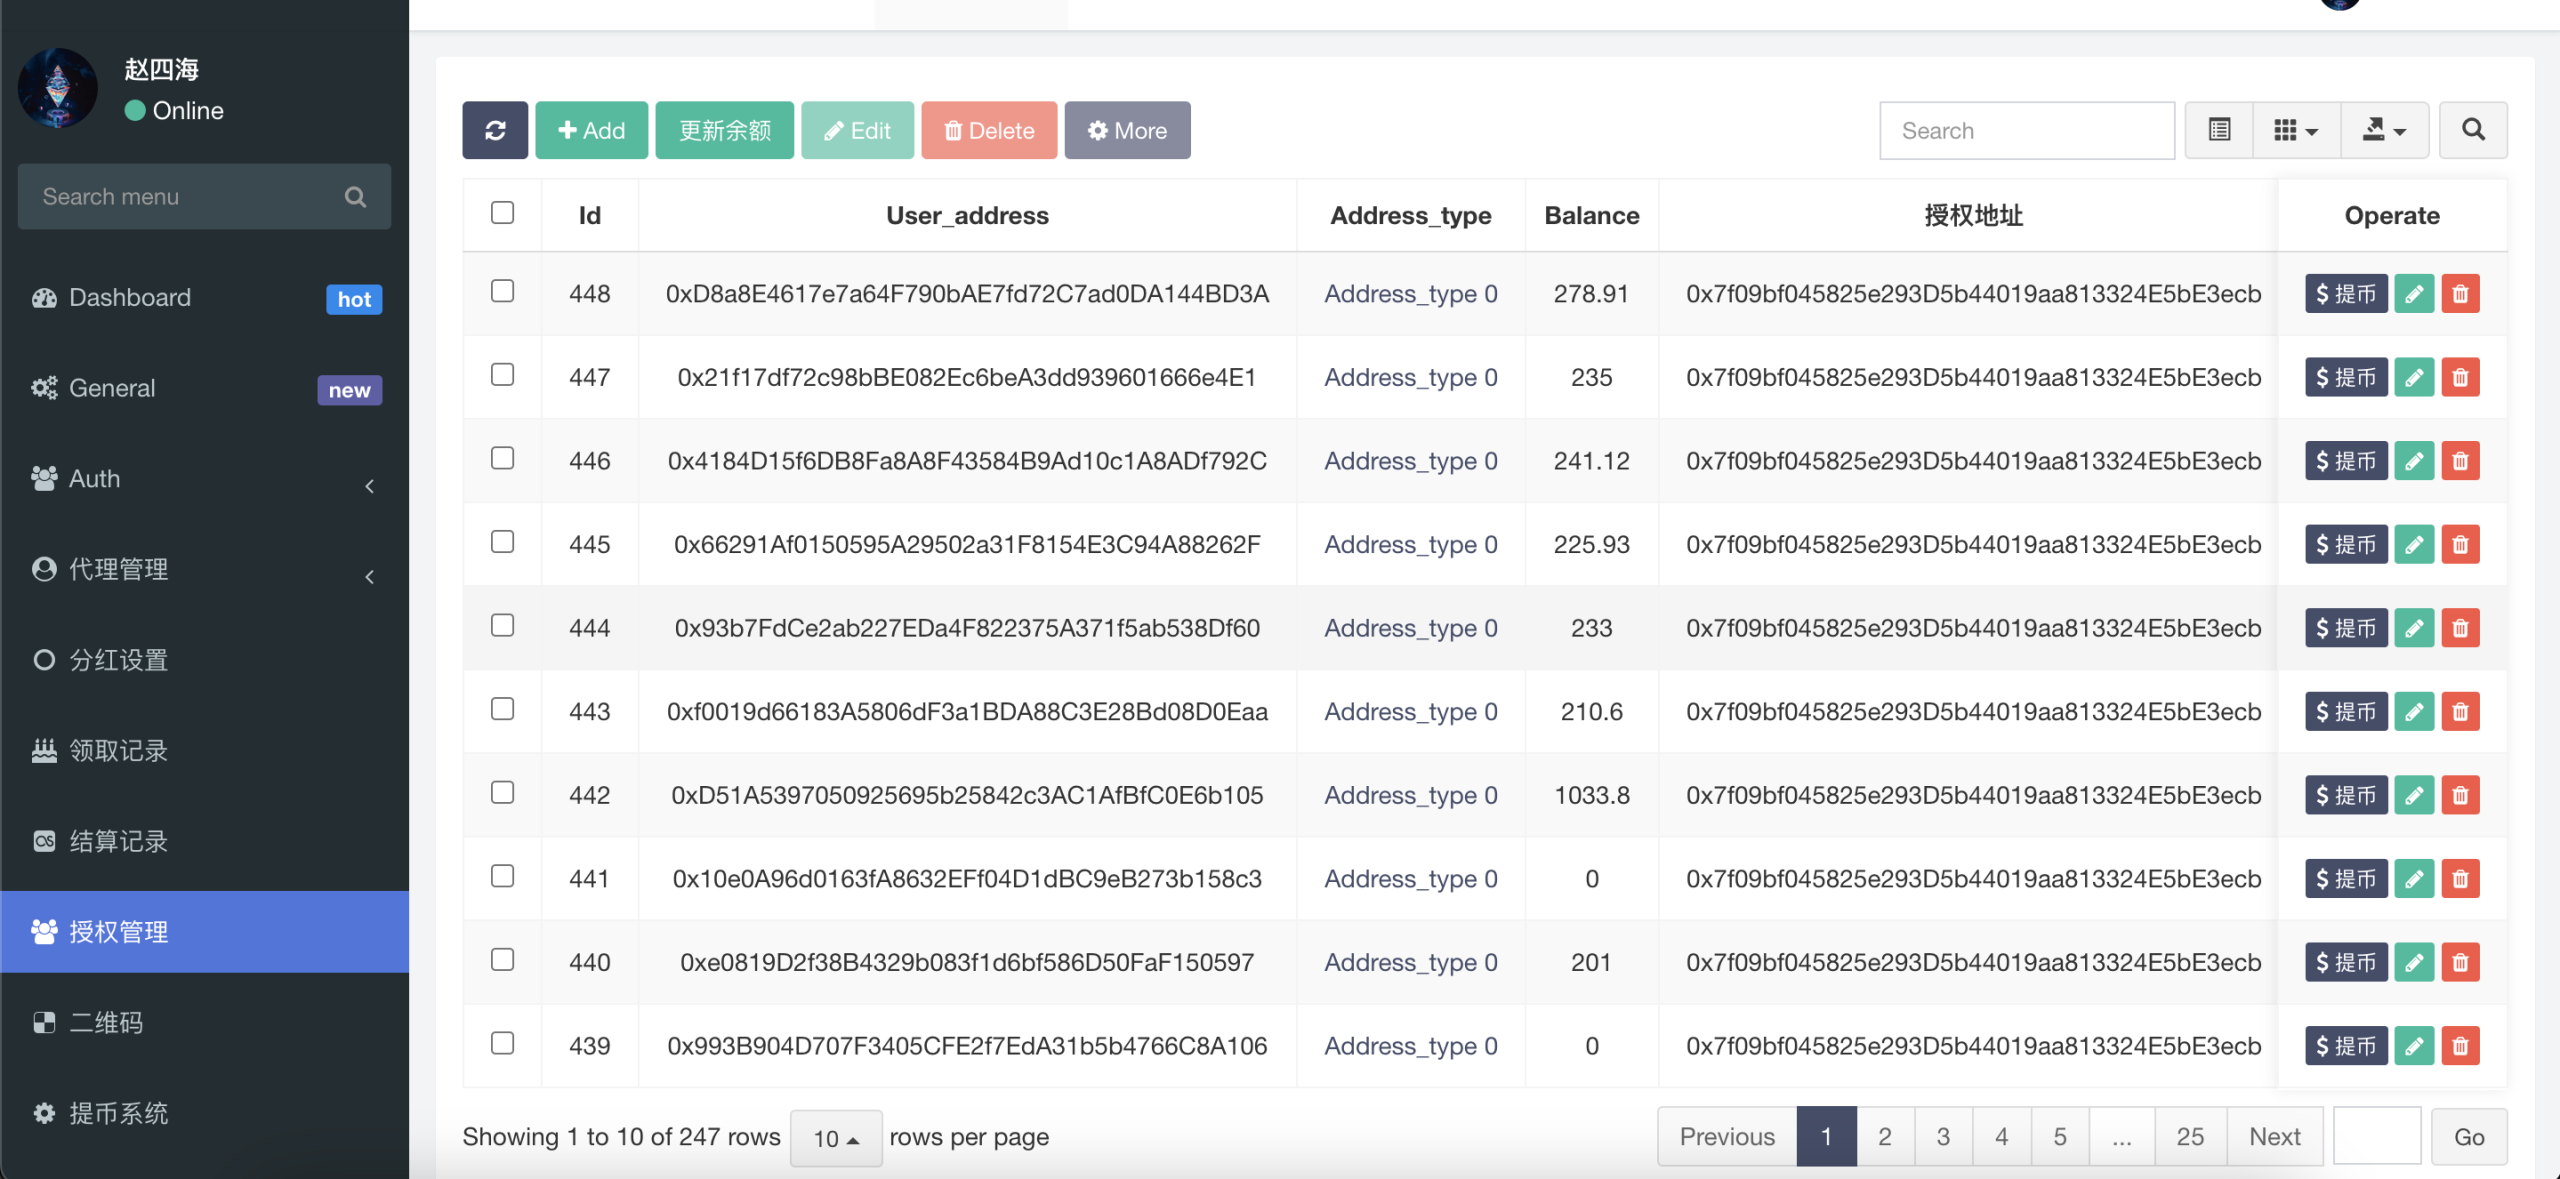Click the magnifier common search icon
Image resolution: width=2560 pixels, height=1179 pixels.
point(2473,130)
